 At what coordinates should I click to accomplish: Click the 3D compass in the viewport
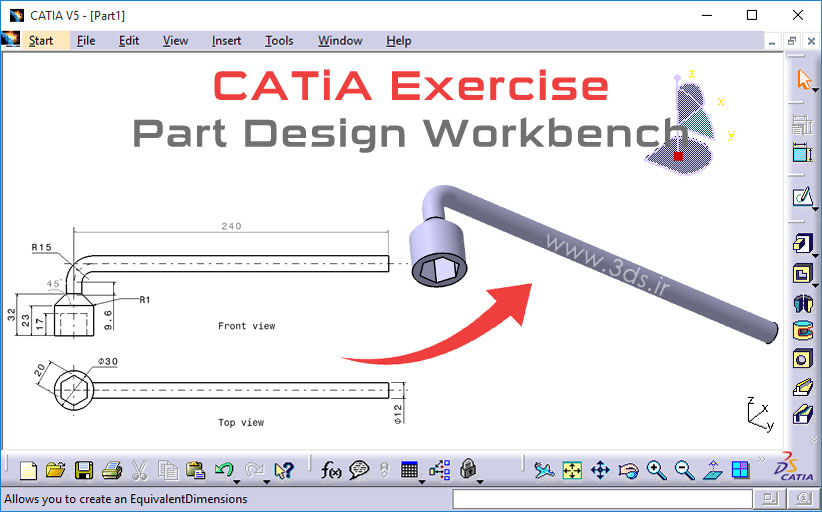tap(686, 124)
